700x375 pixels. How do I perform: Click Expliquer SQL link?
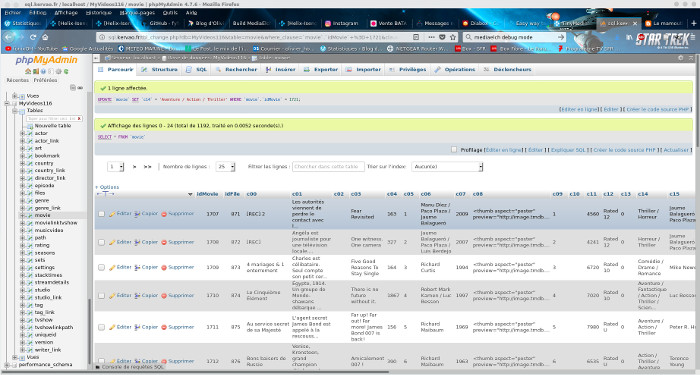568,150
